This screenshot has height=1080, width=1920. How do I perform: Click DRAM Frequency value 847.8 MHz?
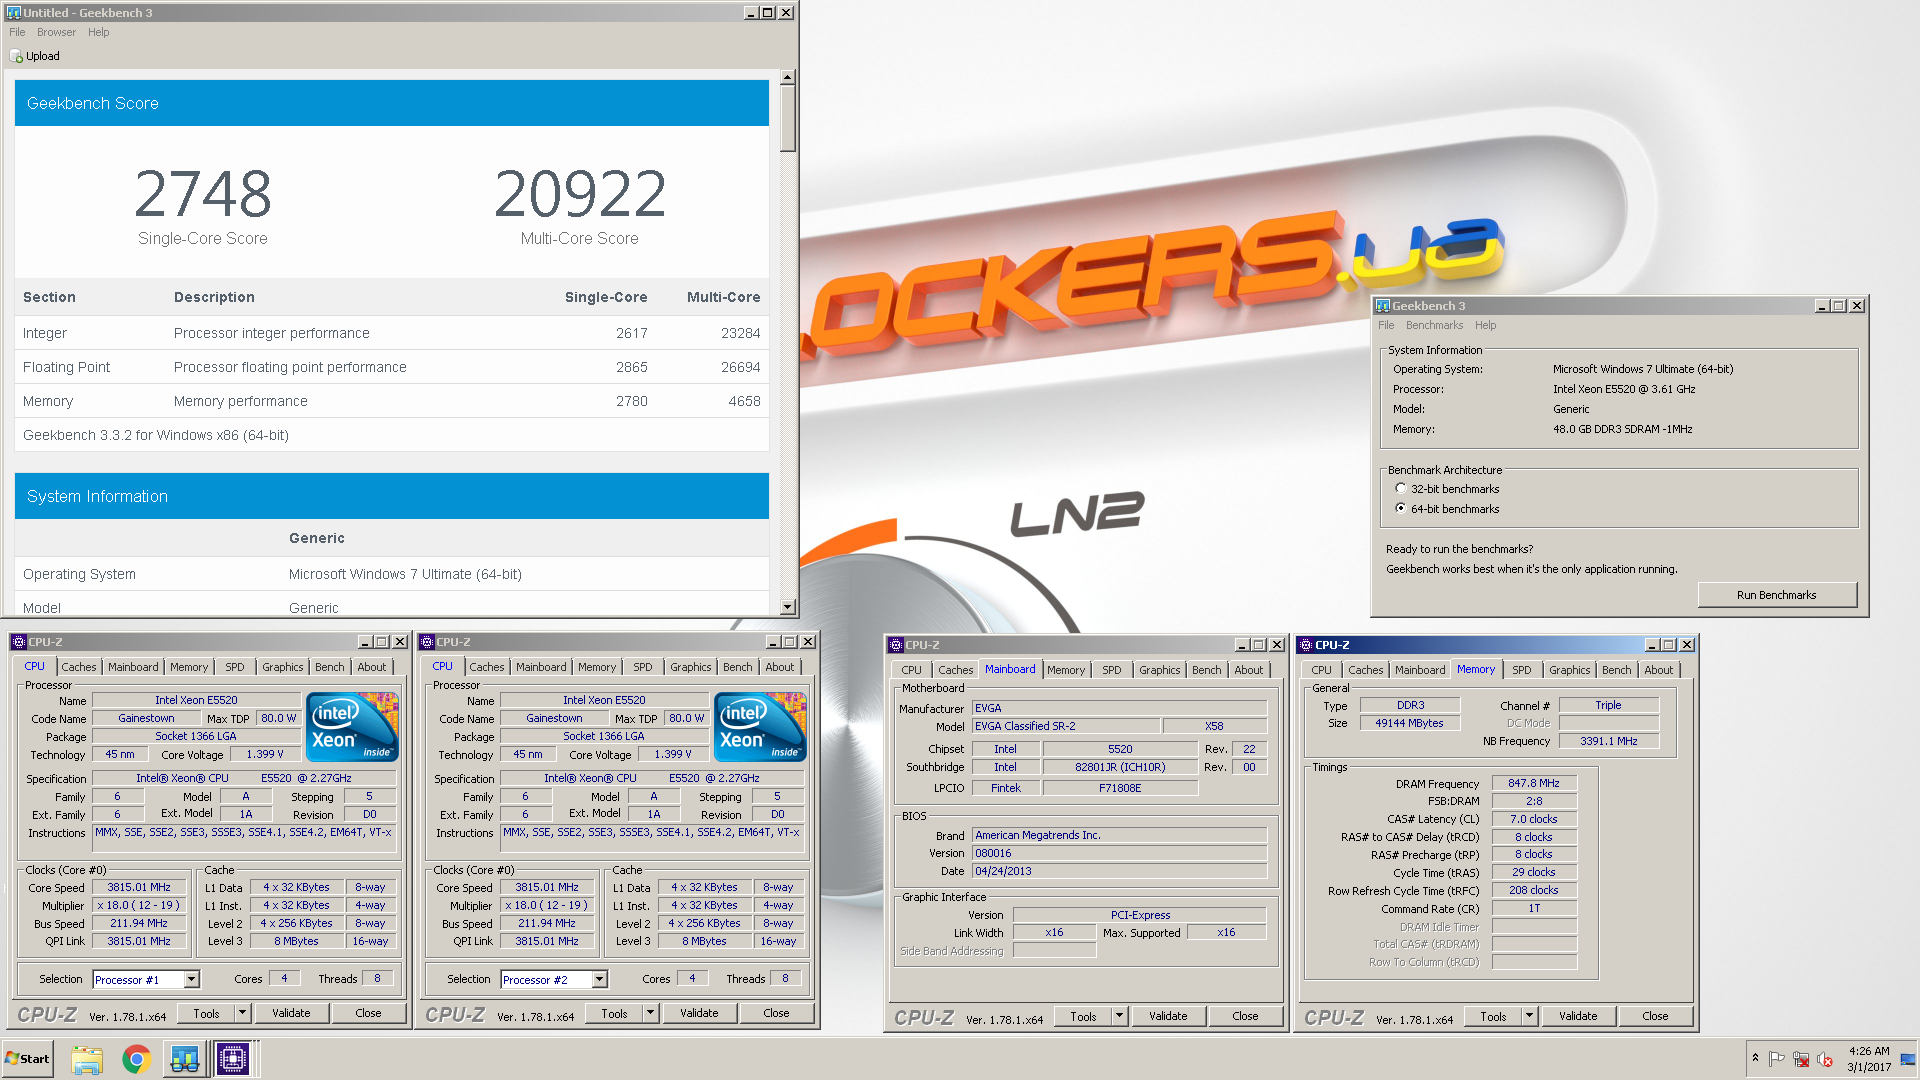coord(1534,783)
